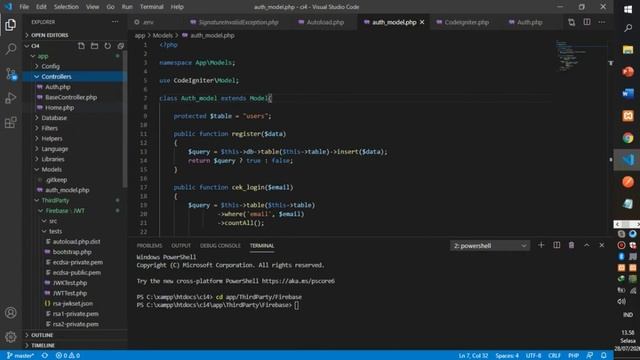Screen dimensions: 640x360
Task: Collapse all folders in explorer
Action: tap(120, 46)
